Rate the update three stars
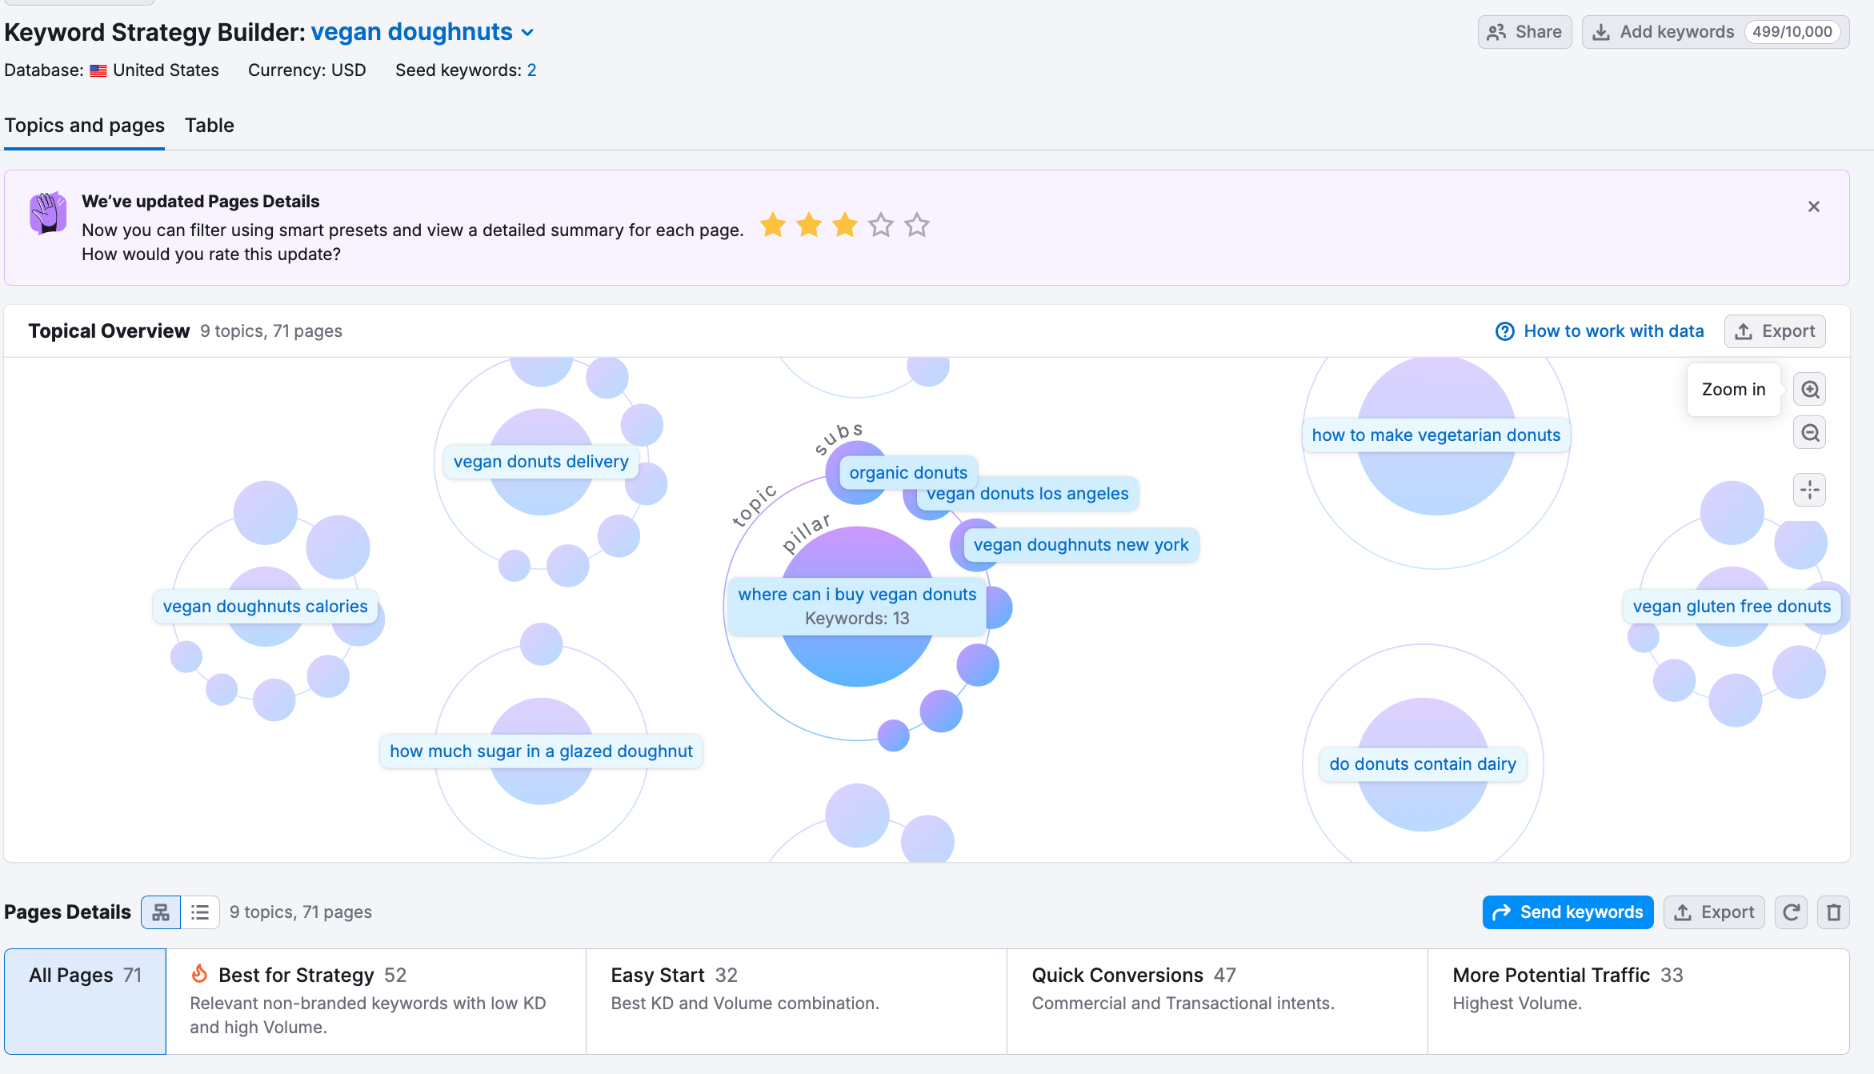 click(x=845, y=225)
